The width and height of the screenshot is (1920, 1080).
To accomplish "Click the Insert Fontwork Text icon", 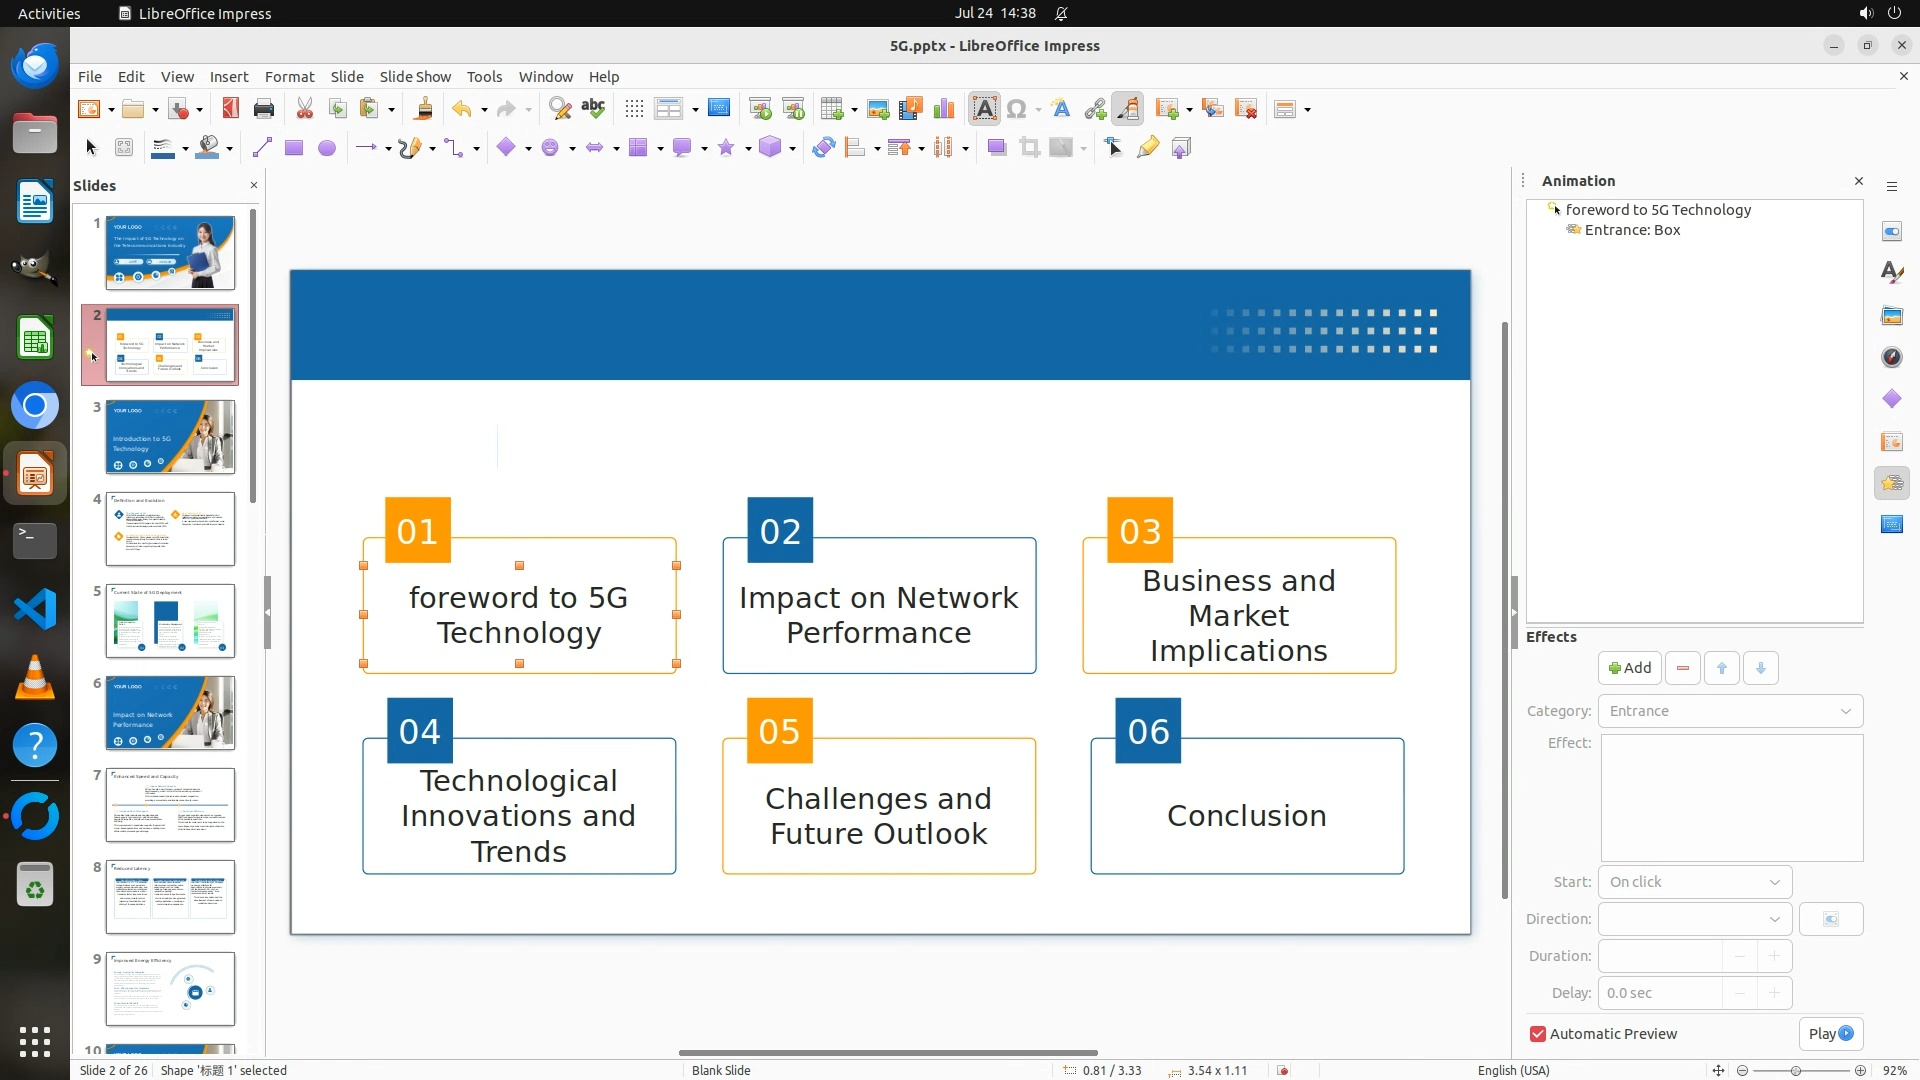I will coord(1061,109).
